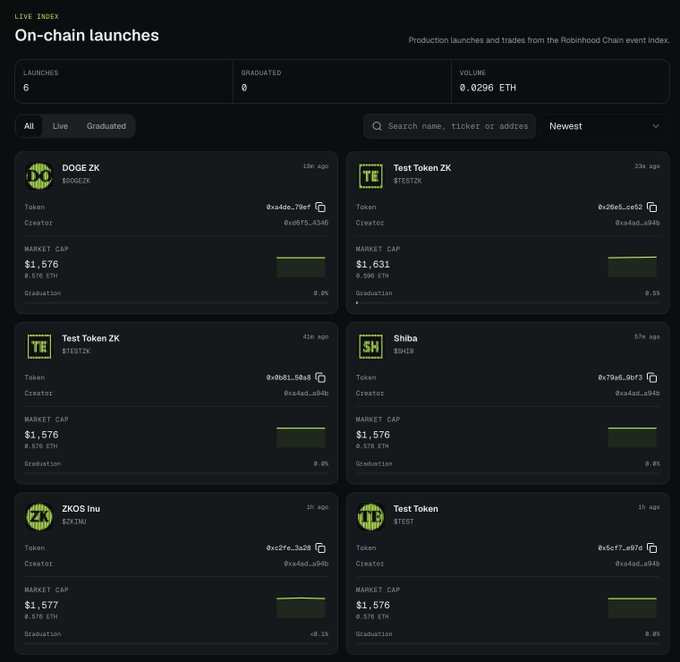Click the sparkline beside $1,631 market cap
Viewport: 680px width, 662px height.
coord(632,267)
